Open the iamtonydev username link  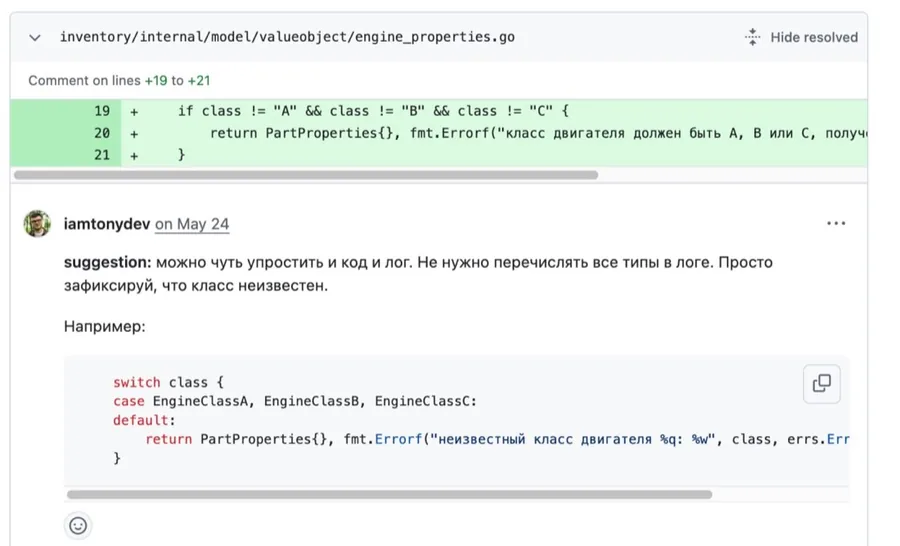coord(107,224)
